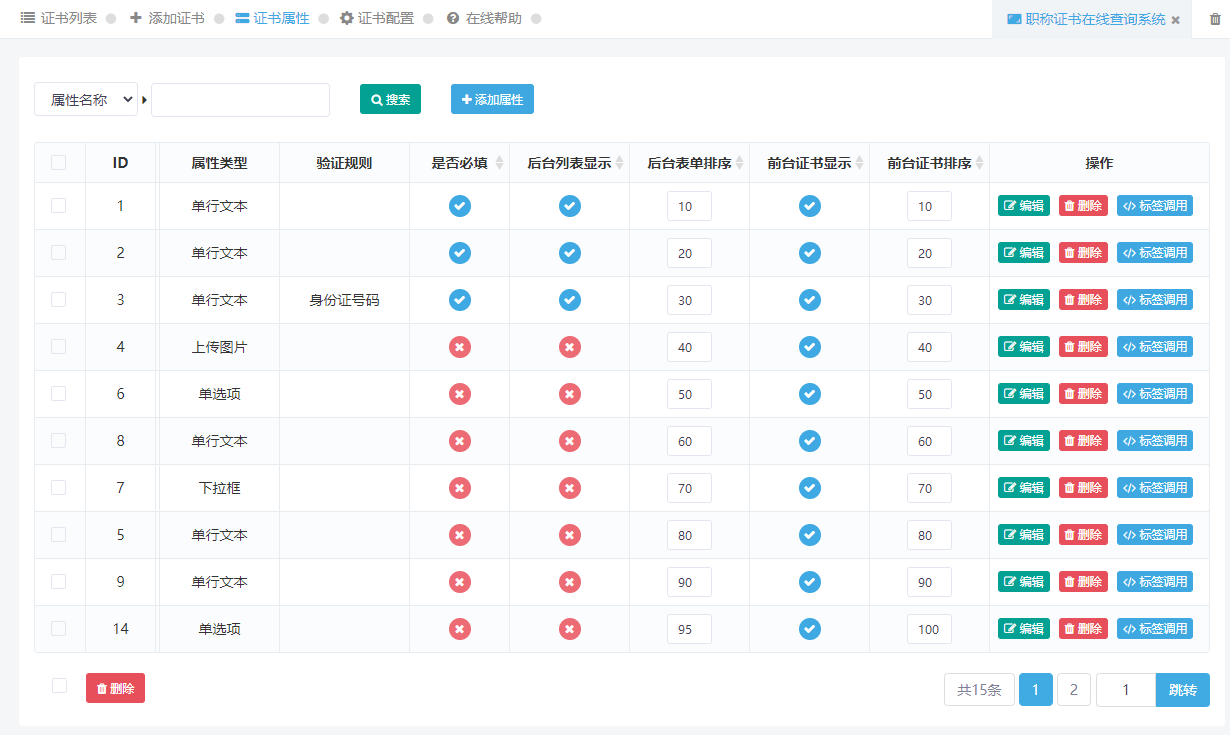Open 标签调用 for ID 9

1155,582
